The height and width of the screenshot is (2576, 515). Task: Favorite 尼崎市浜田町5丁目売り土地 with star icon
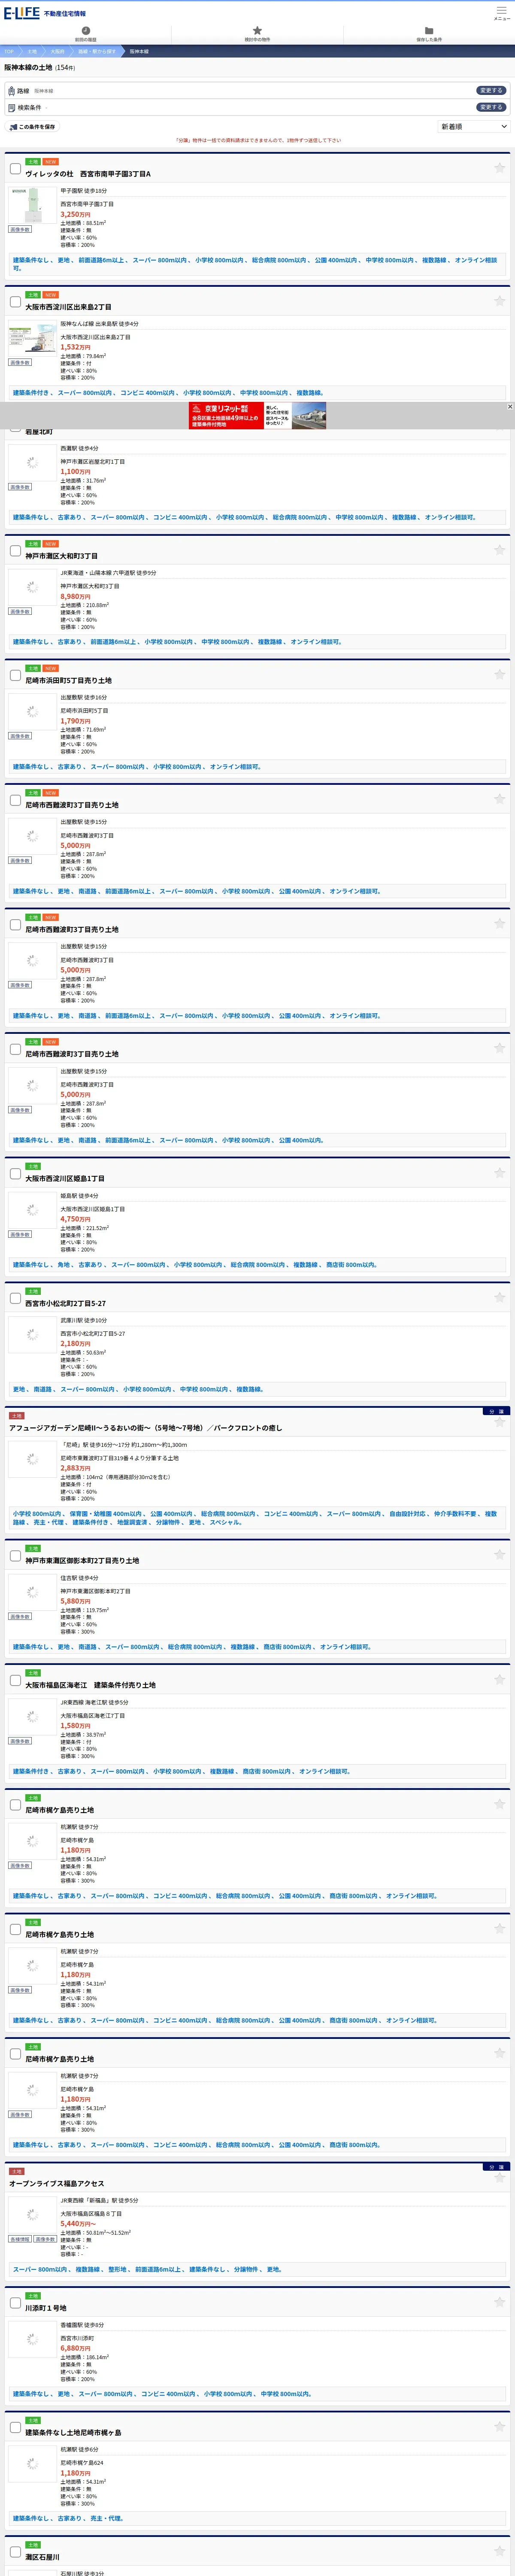[x=499, y=674]
